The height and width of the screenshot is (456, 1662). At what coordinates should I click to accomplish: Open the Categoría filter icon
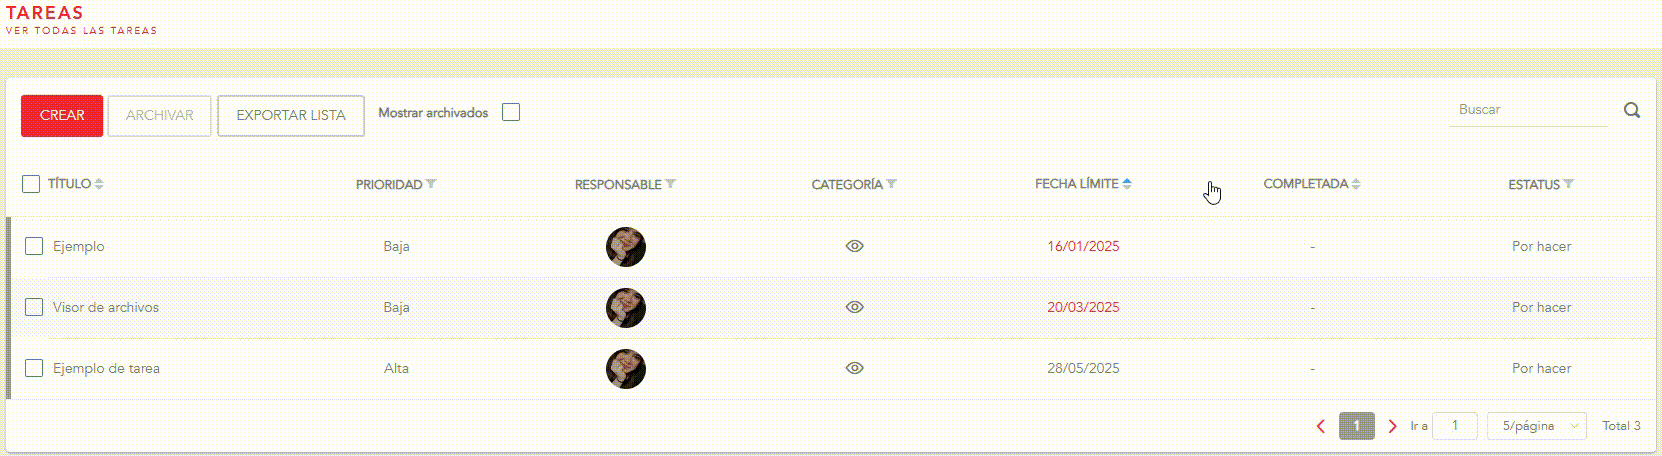pos(891,184)
